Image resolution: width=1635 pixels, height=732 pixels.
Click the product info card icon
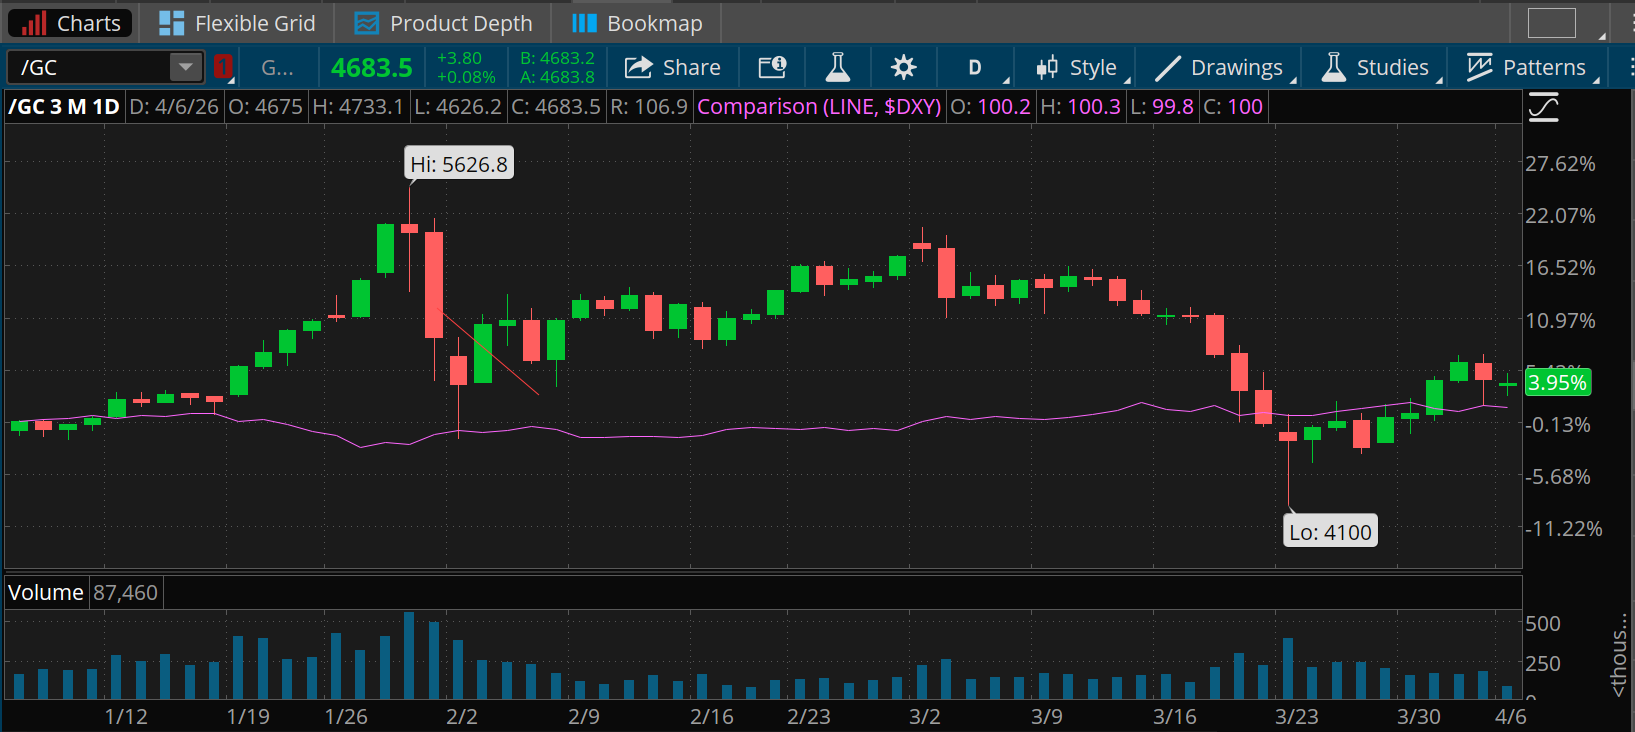(x=772, y=67)
